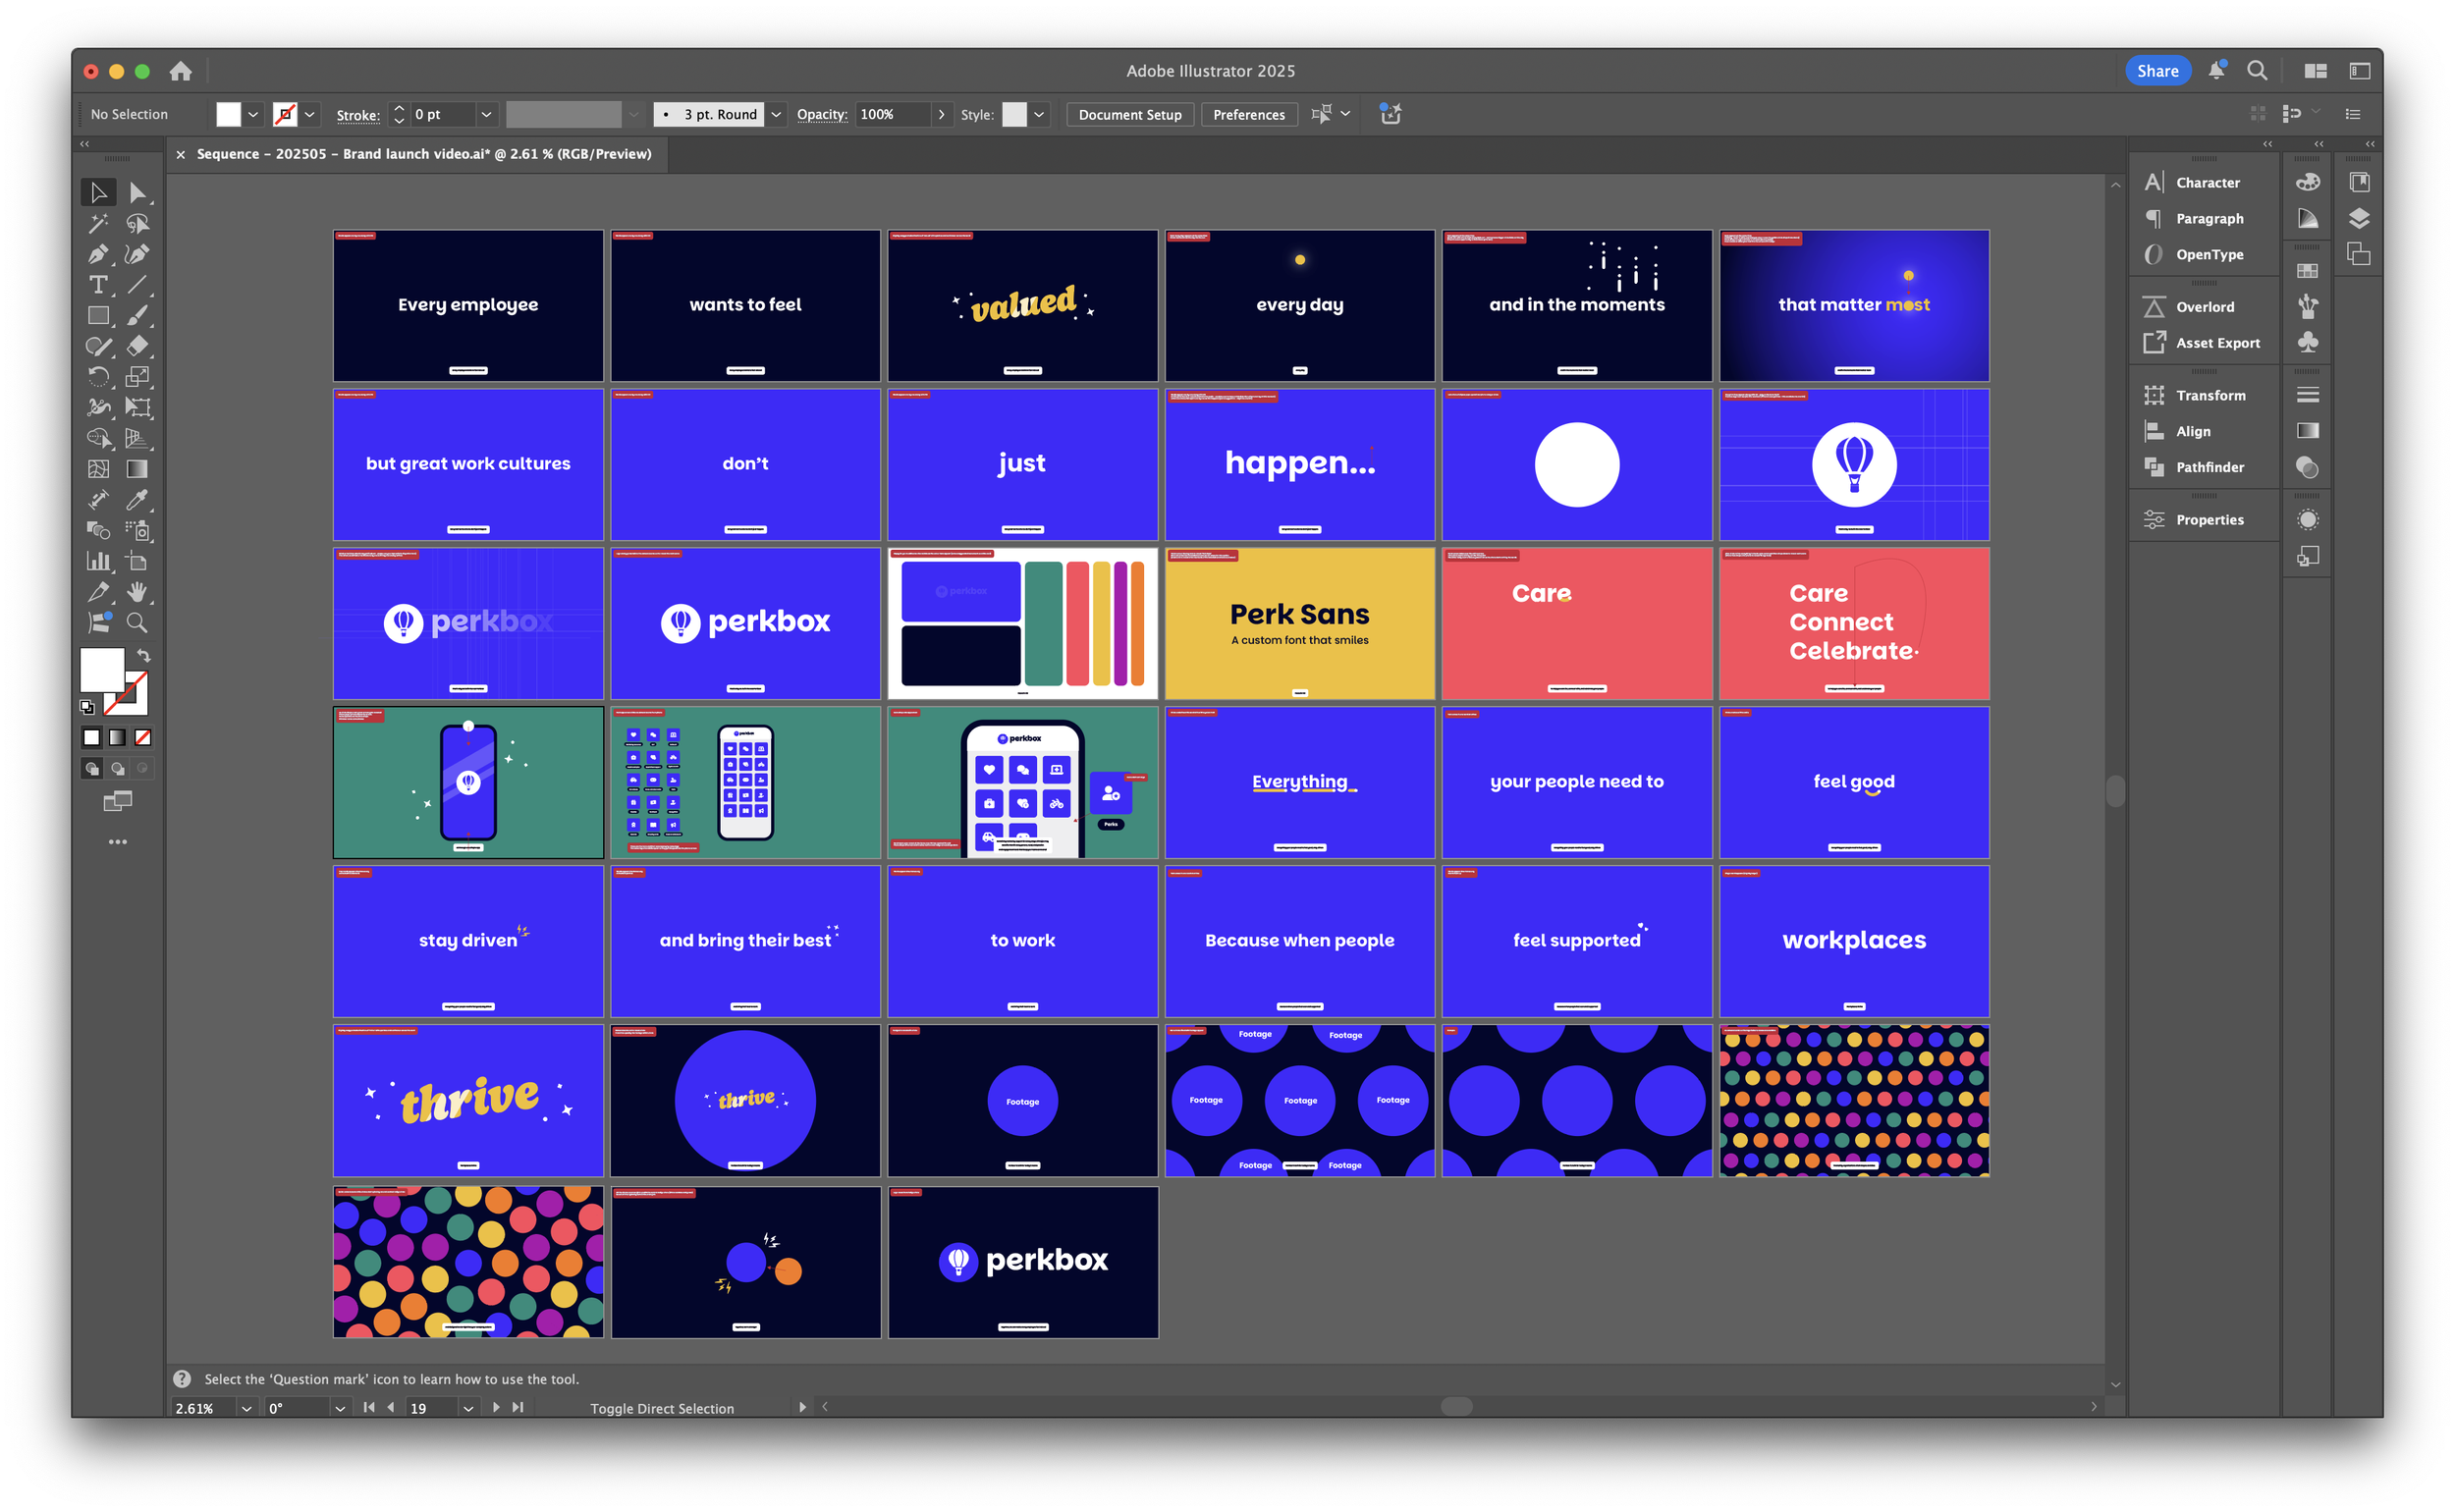
Task: Open the Pathfinder panel
Action: (x=2209, y=467)
